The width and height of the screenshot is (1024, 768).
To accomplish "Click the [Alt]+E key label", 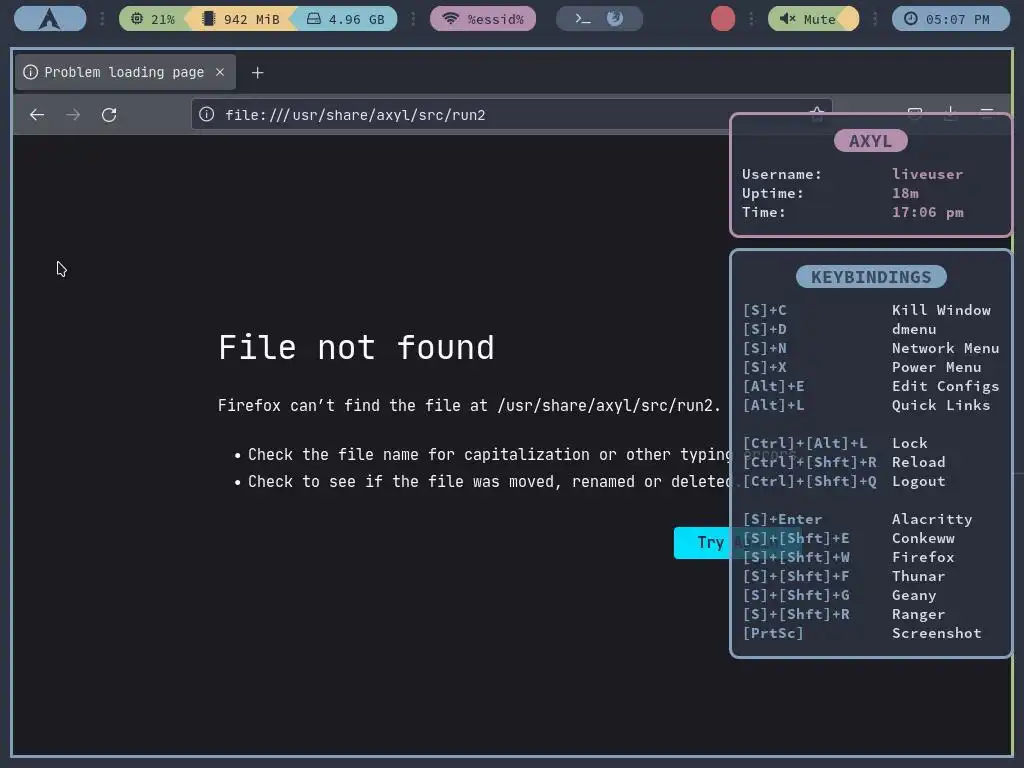I will coord(773,386).
